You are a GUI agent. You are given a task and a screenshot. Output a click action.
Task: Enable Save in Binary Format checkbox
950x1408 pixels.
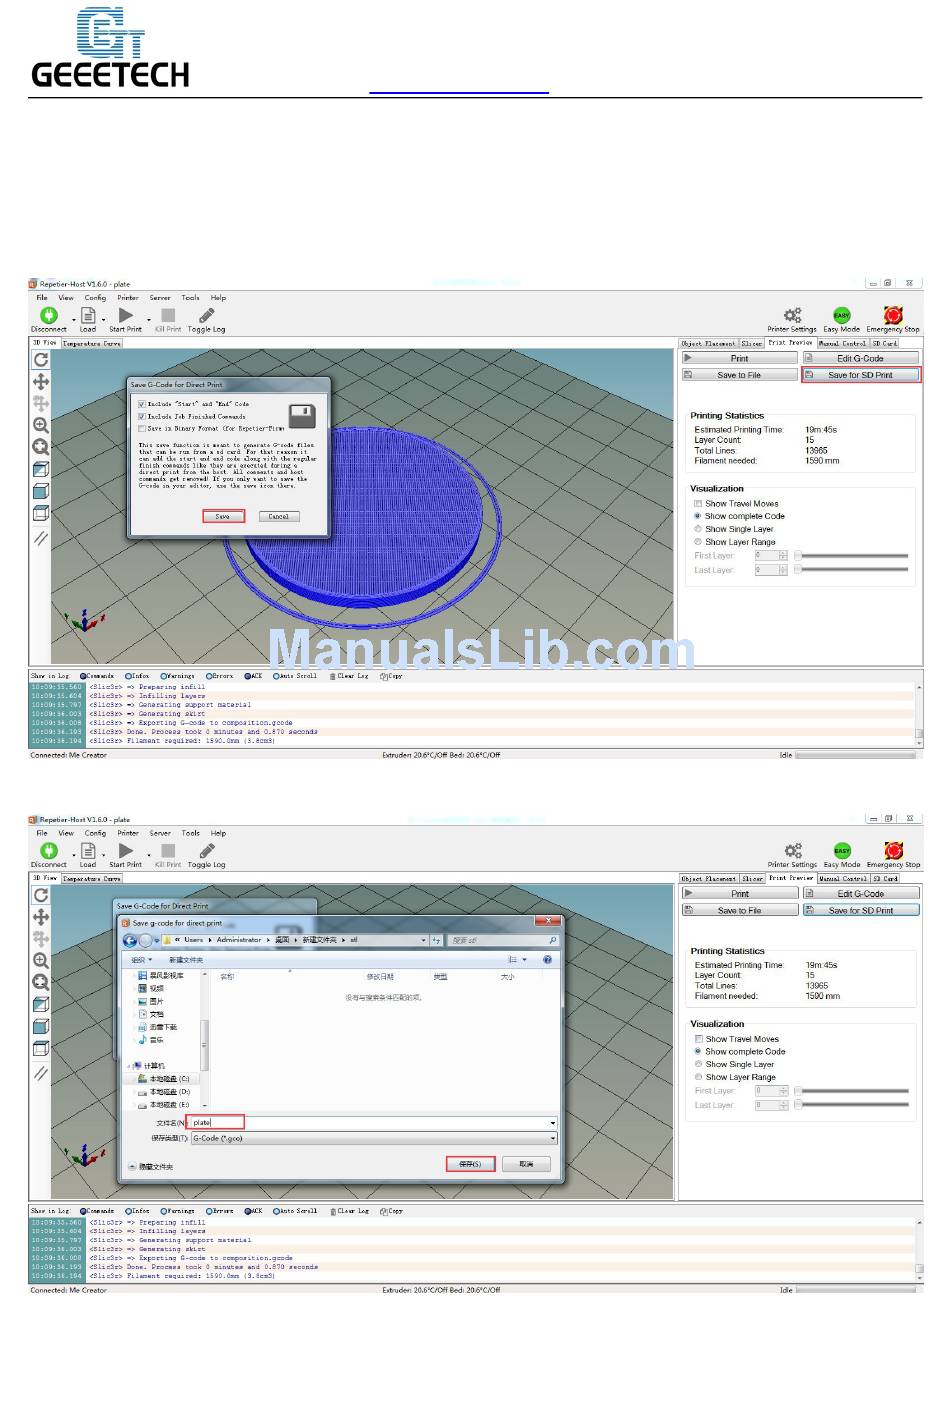tap(142, 428)
